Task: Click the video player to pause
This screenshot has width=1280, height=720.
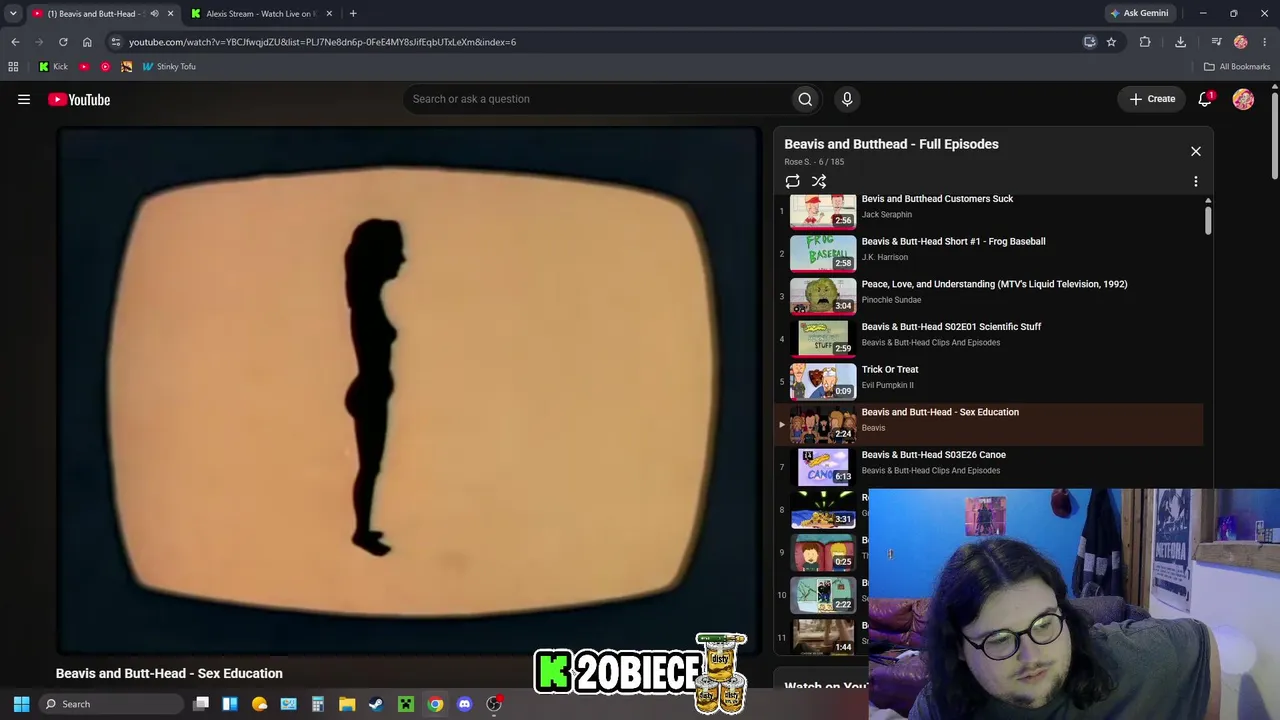Action: click(x=408, y=390)
